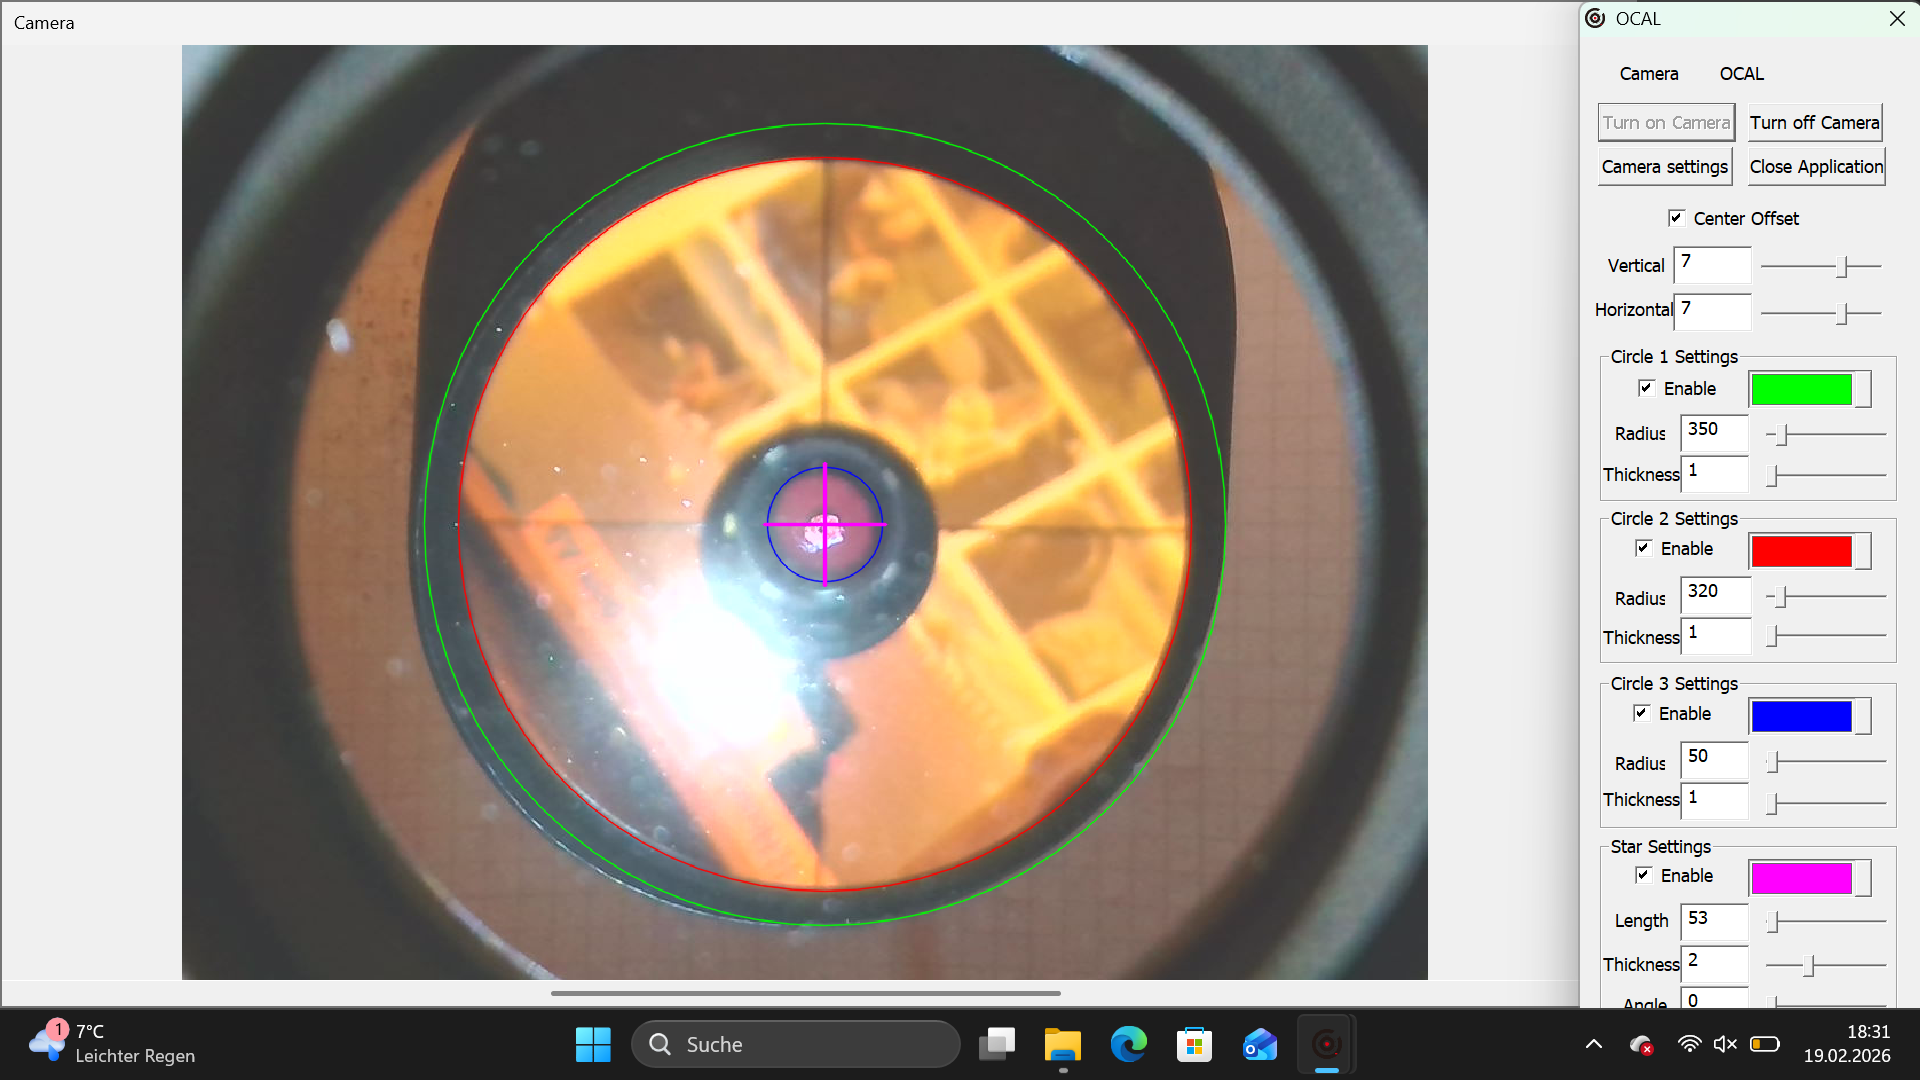Click Turn on Camera button

click(1666, 123)
